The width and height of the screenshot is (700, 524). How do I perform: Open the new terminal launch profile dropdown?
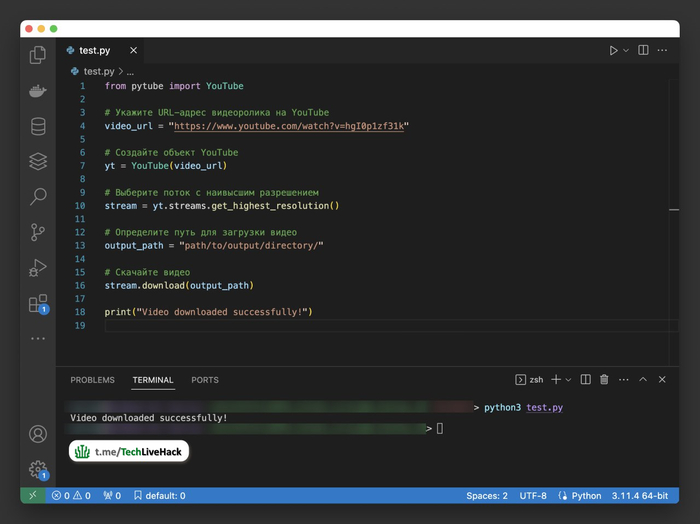[x=569, y=380]
